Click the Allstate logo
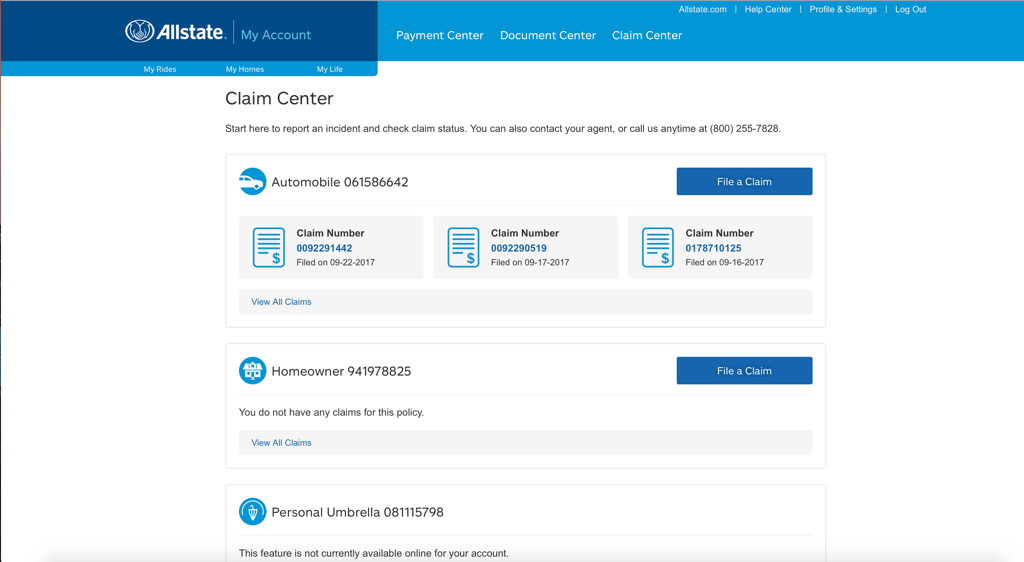The width and height of the screenshot is (1024, 562). [175, 31]
